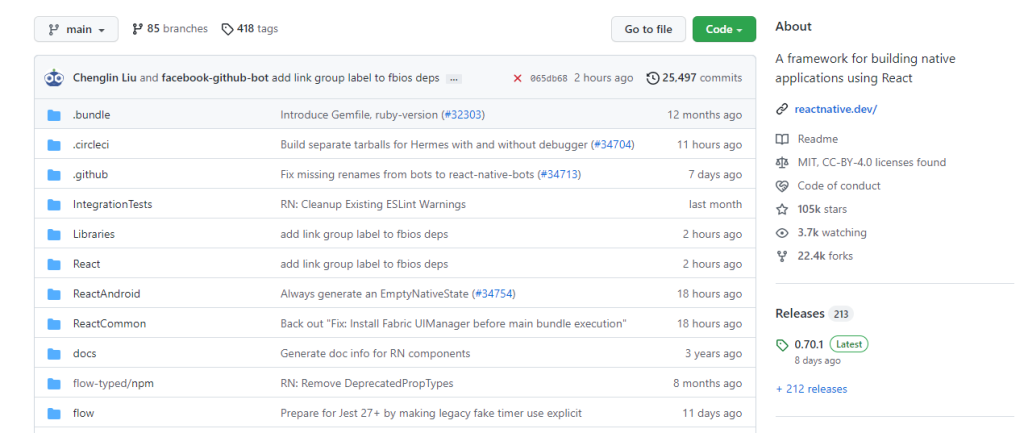This screenshot has width=1024, height=433.
Task: Open the .bundle directory name
Action: (91, 115)
